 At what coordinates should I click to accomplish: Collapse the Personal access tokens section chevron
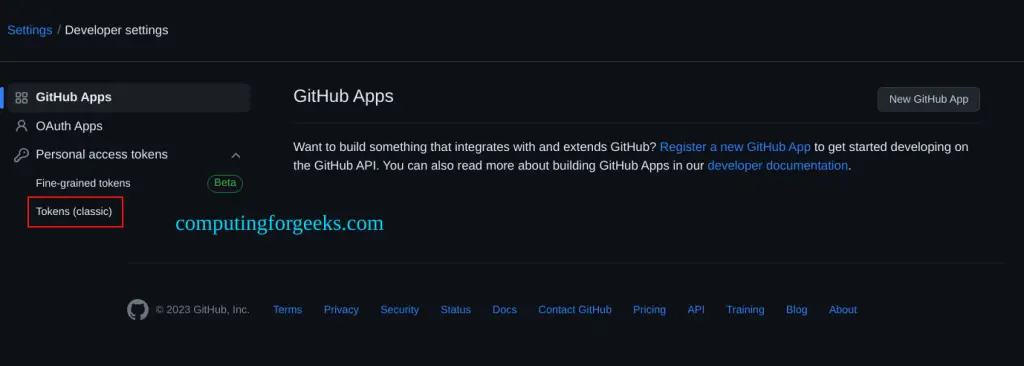(236, 155)
